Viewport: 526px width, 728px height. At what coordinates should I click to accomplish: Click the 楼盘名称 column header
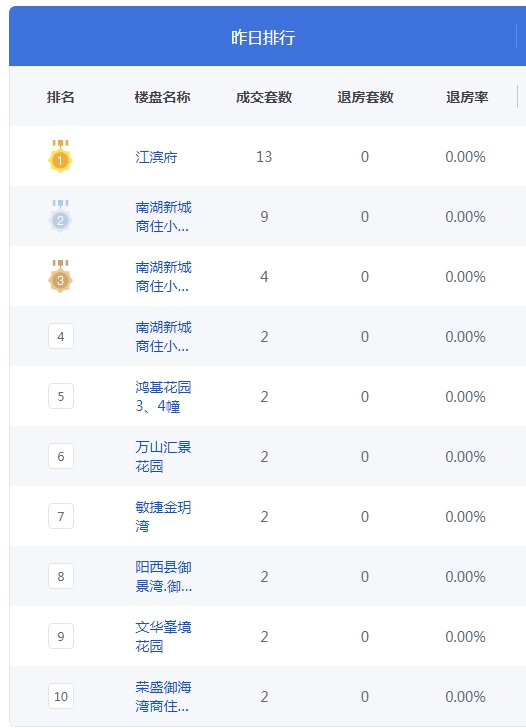click(x=162, y=97)
